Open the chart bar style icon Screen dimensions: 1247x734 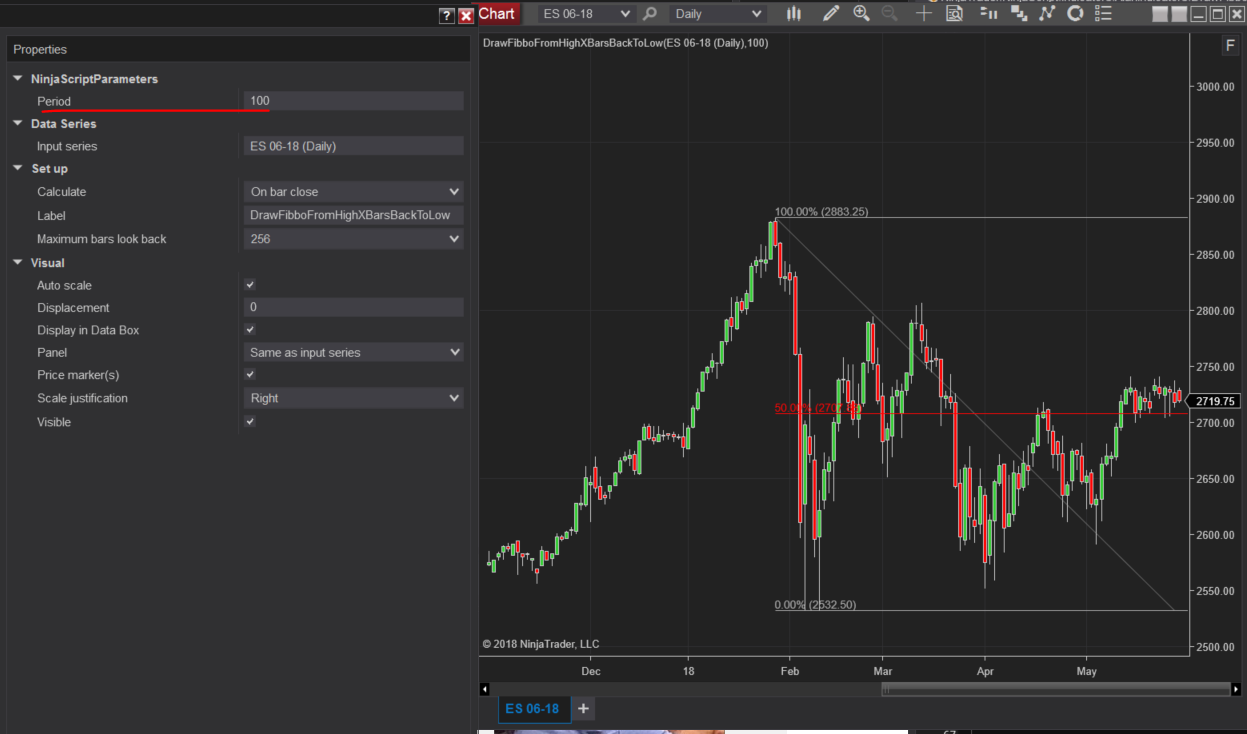[x=794, y=14]
